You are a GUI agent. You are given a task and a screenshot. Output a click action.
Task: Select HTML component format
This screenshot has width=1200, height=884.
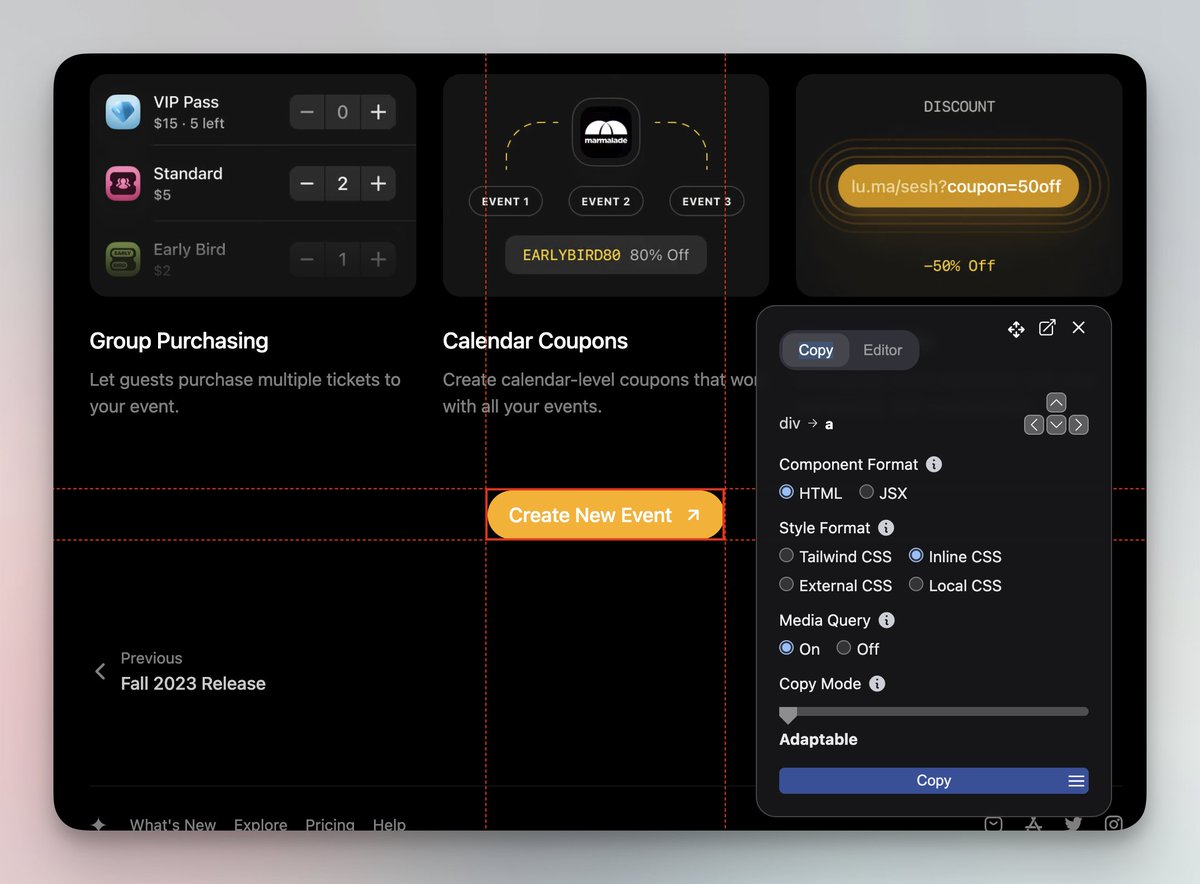(x=786, y=492)
